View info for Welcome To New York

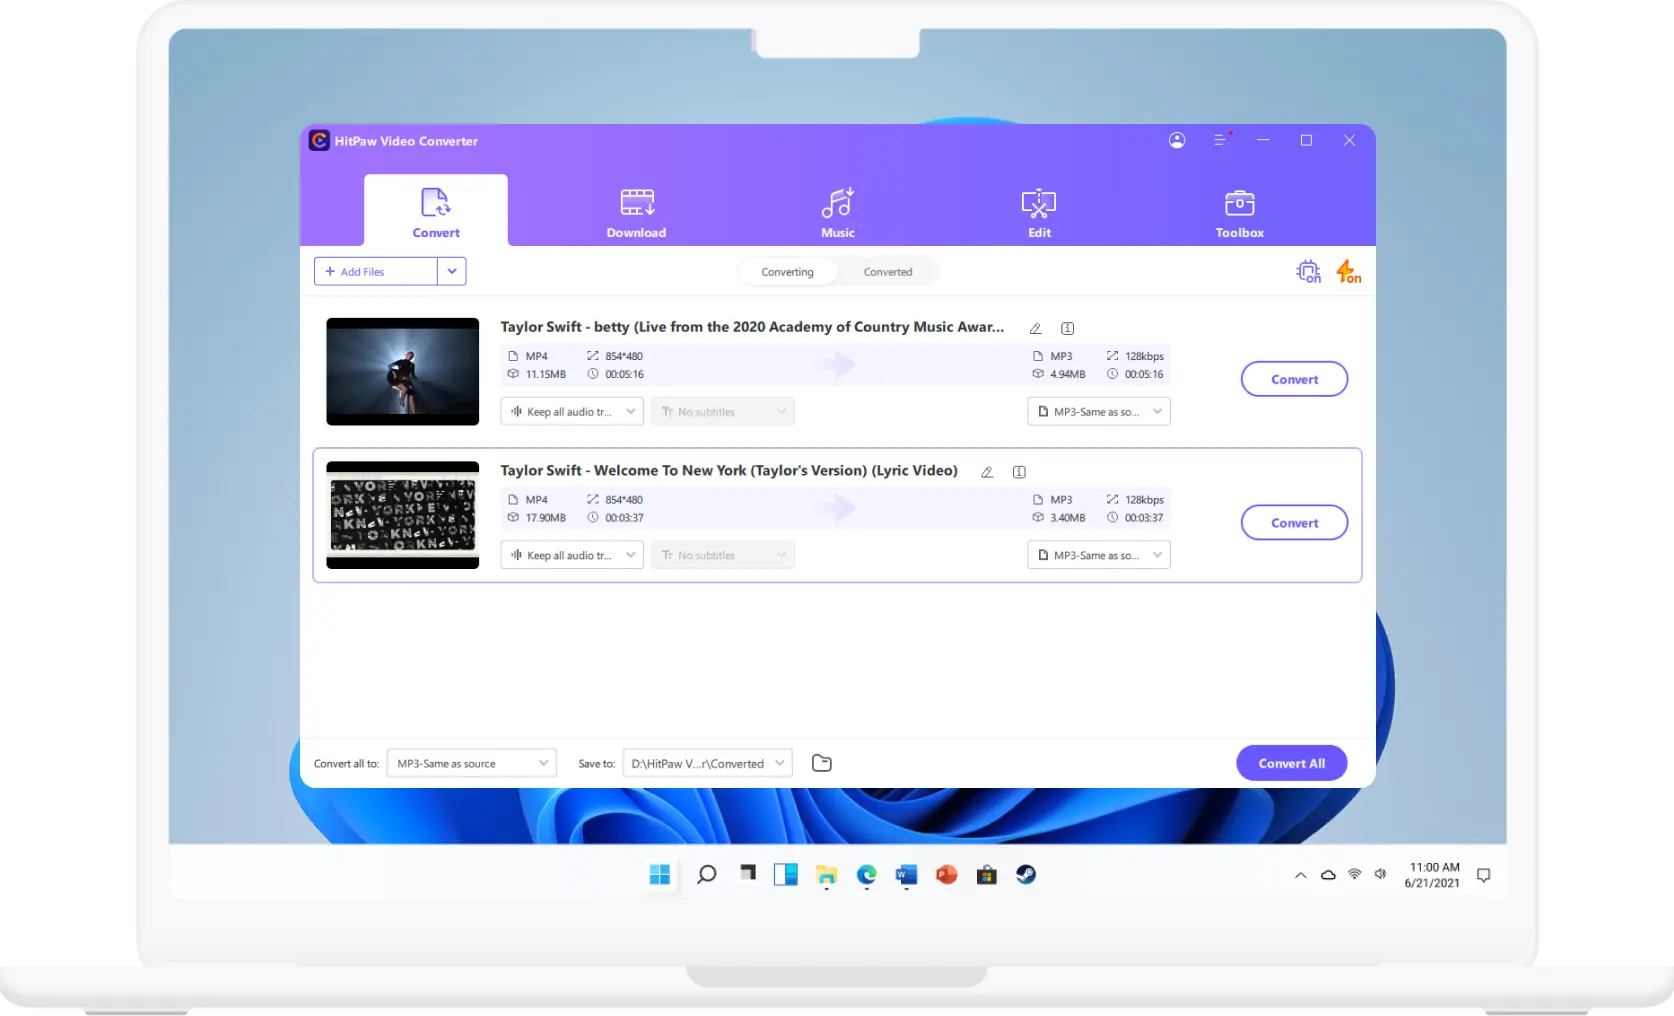tap(1019, 472)
